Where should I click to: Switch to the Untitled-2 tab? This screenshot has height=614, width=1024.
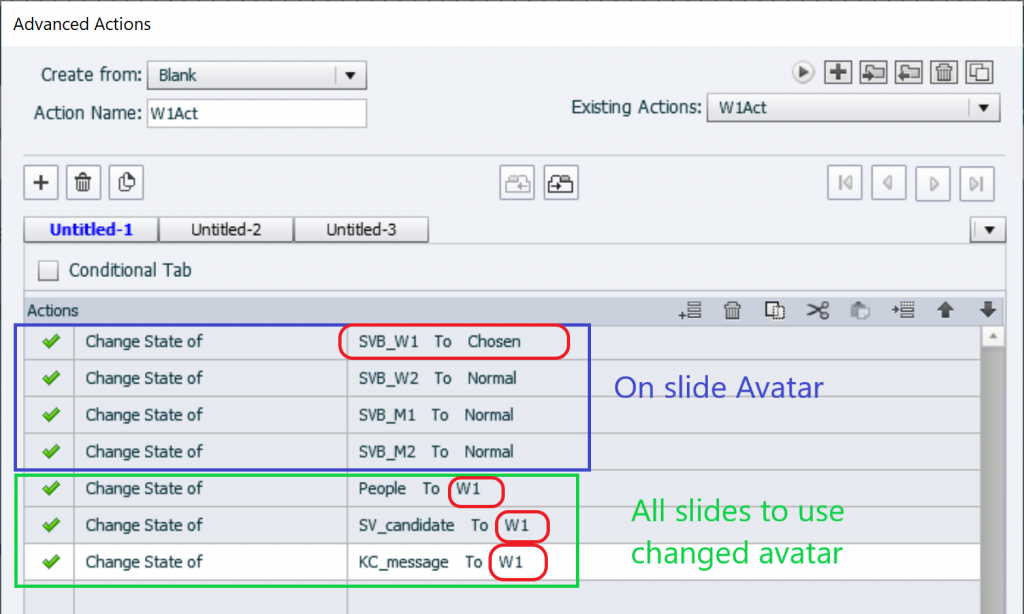(226, 230)
